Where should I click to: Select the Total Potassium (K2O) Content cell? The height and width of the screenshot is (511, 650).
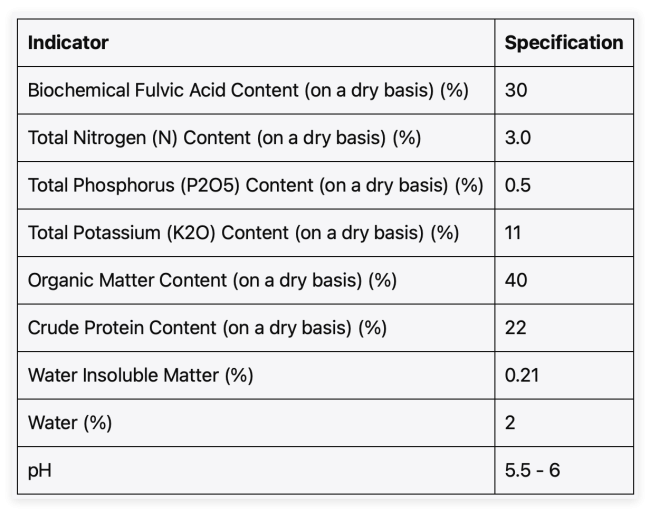256,232
